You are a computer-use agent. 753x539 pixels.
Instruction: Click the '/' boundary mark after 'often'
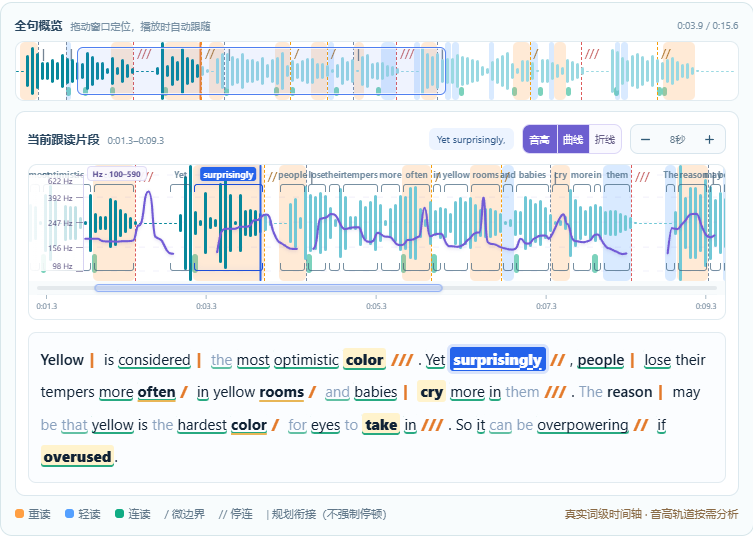[x=184, y=392]
